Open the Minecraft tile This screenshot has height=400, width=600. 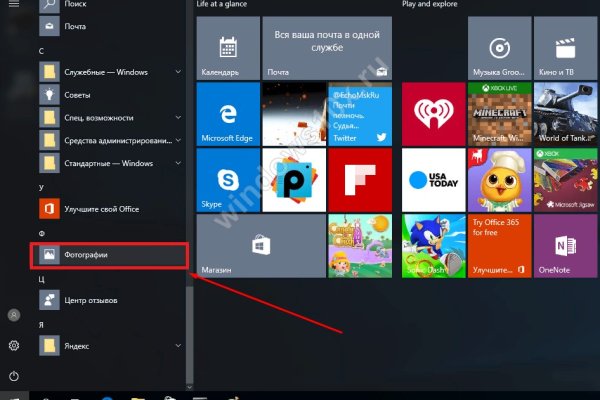click(x=499, y=113)
